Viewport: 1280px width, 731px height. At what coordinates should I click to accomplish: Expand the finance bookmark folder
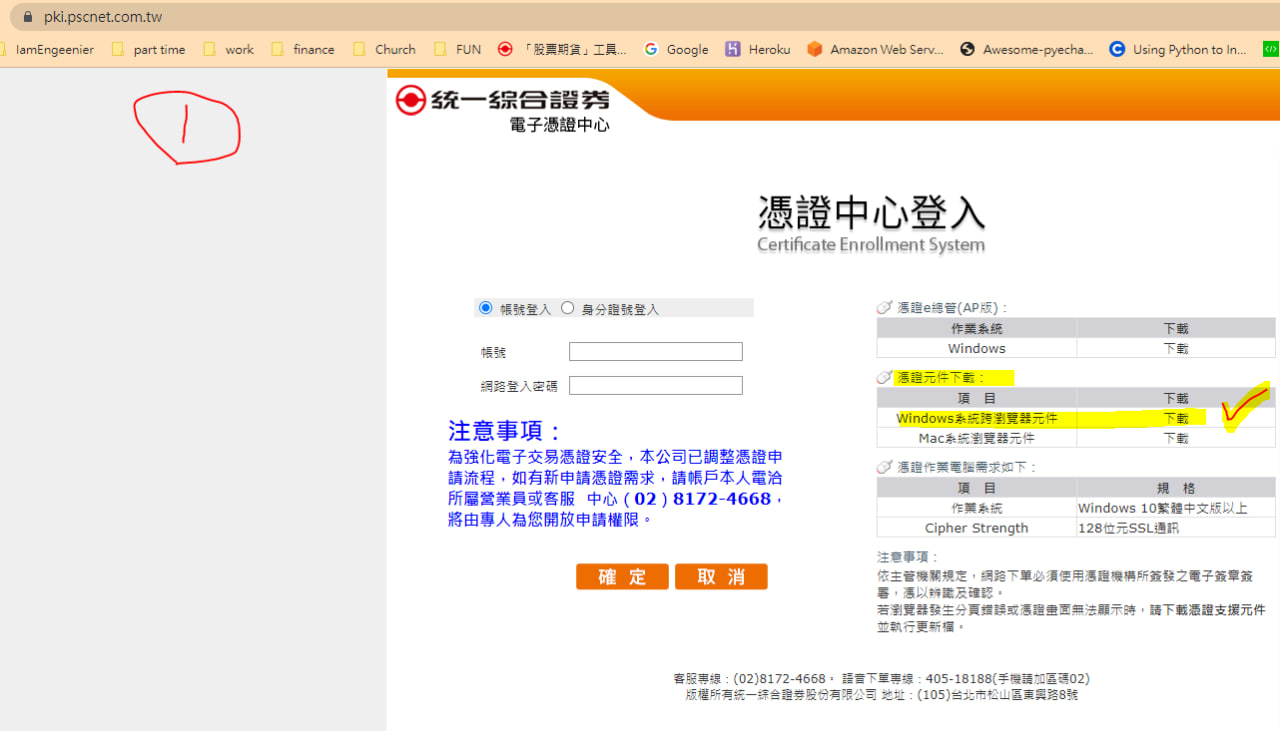pos(303,49)
